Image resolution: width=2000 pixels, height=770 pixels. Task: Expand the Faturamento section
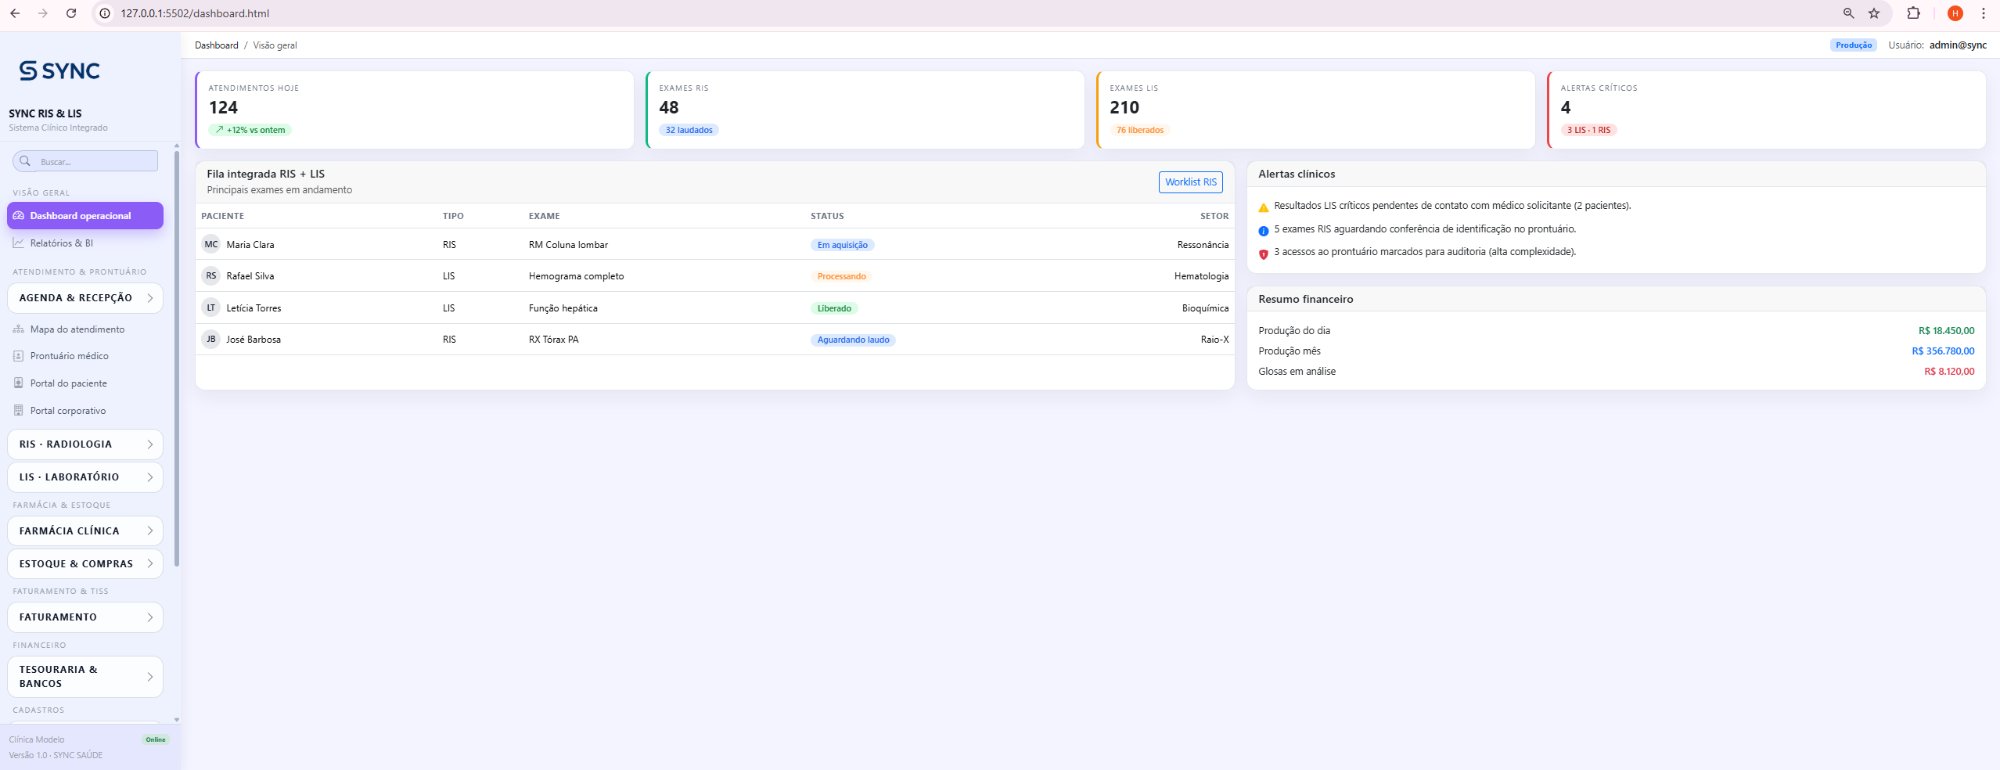tap(85, 617)
